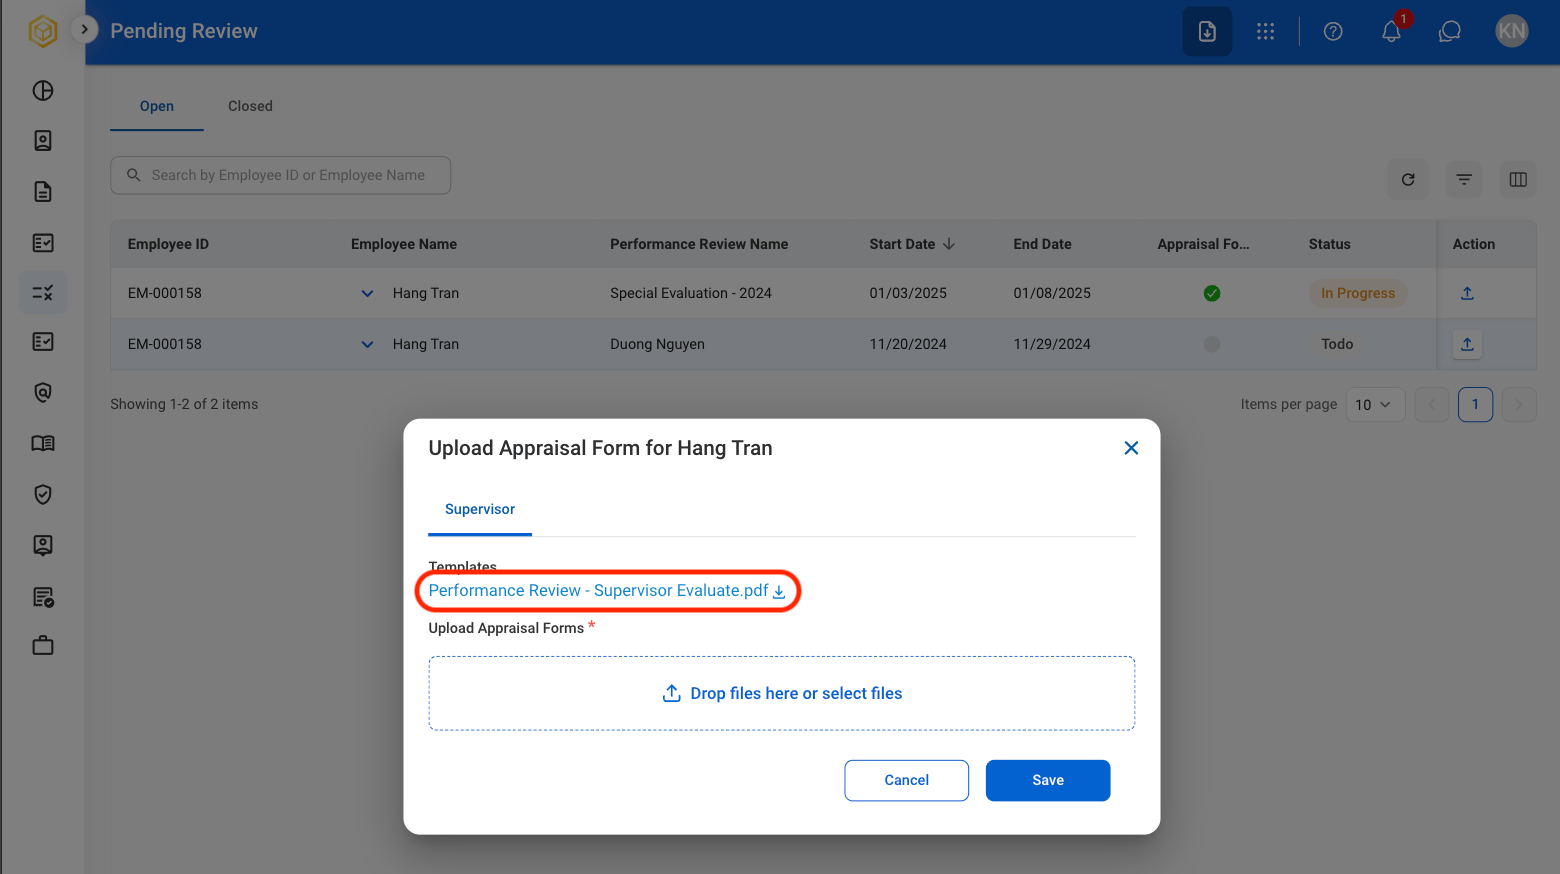Viewport: 1560px width, 874px height.
Task: Click upload icon in Todo row
Action: (1467, 344)
